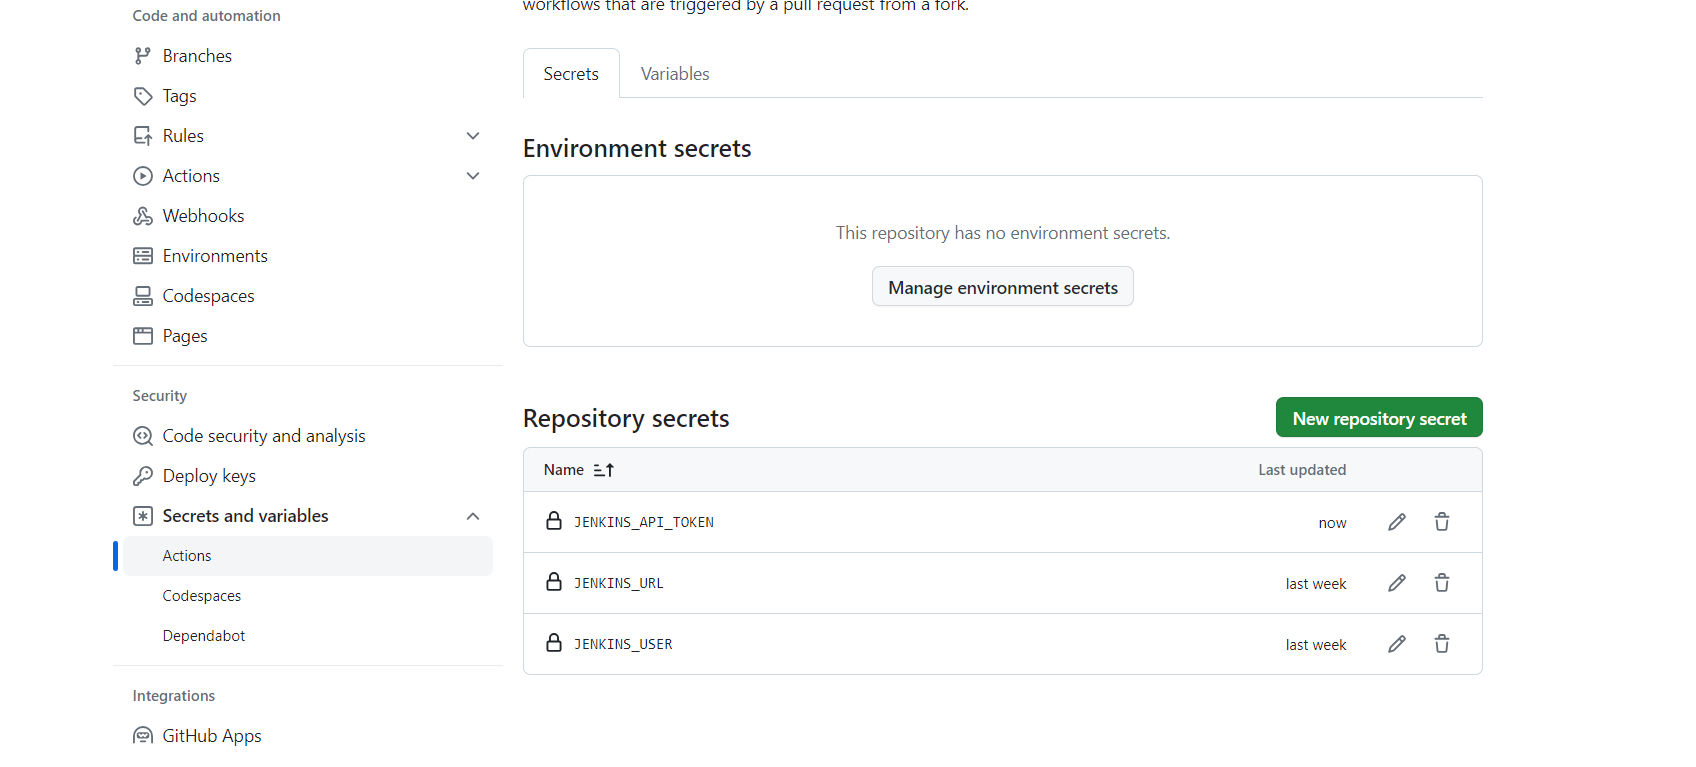Click the Codespaces icon under Code and automation

(143, 296)
